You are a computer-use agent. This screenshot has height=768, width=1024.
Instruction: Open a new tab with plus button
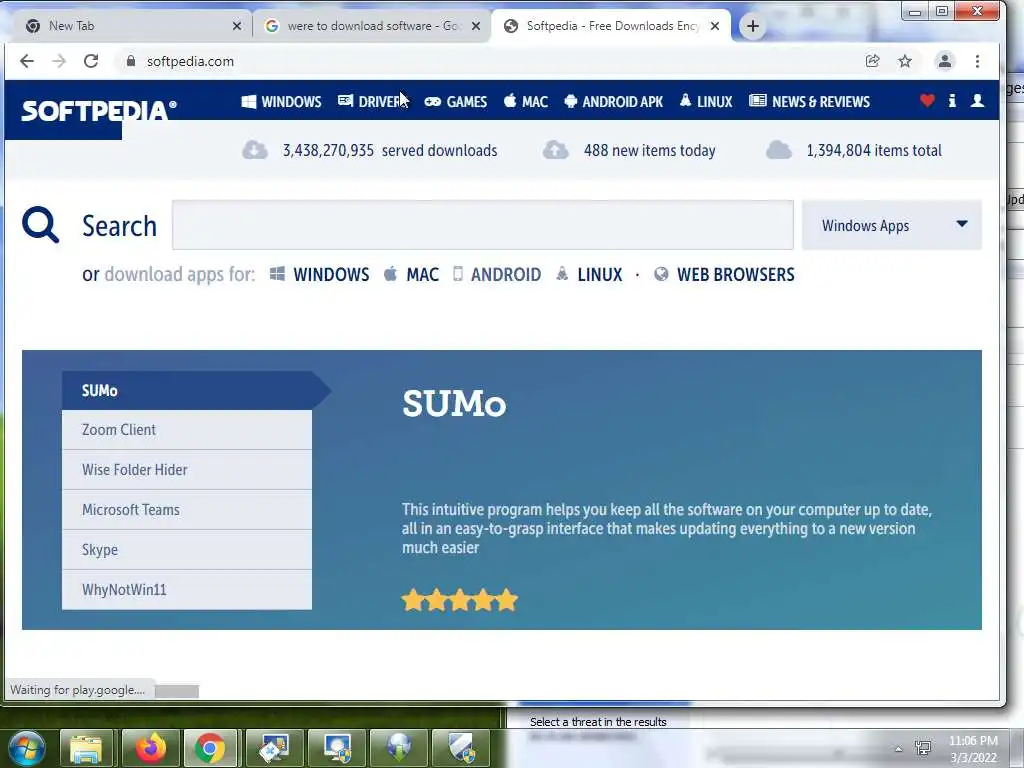[752, 26]
